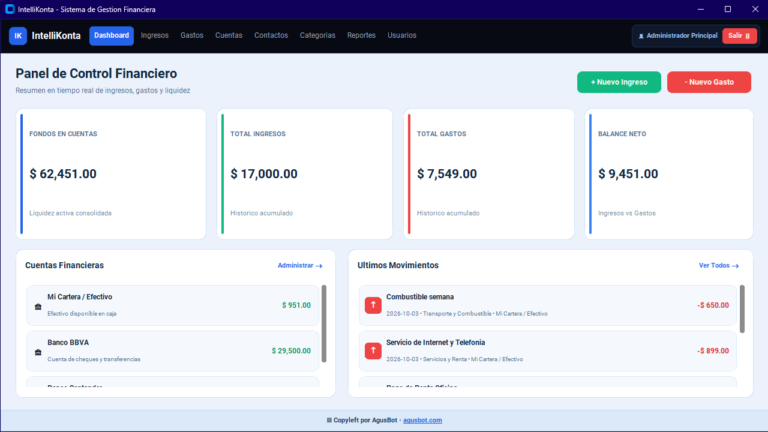The height and width of the screenshot is (432, 768).
Task: Click the red arrow icon for Combustible semana
Action: tap(373, 305)
